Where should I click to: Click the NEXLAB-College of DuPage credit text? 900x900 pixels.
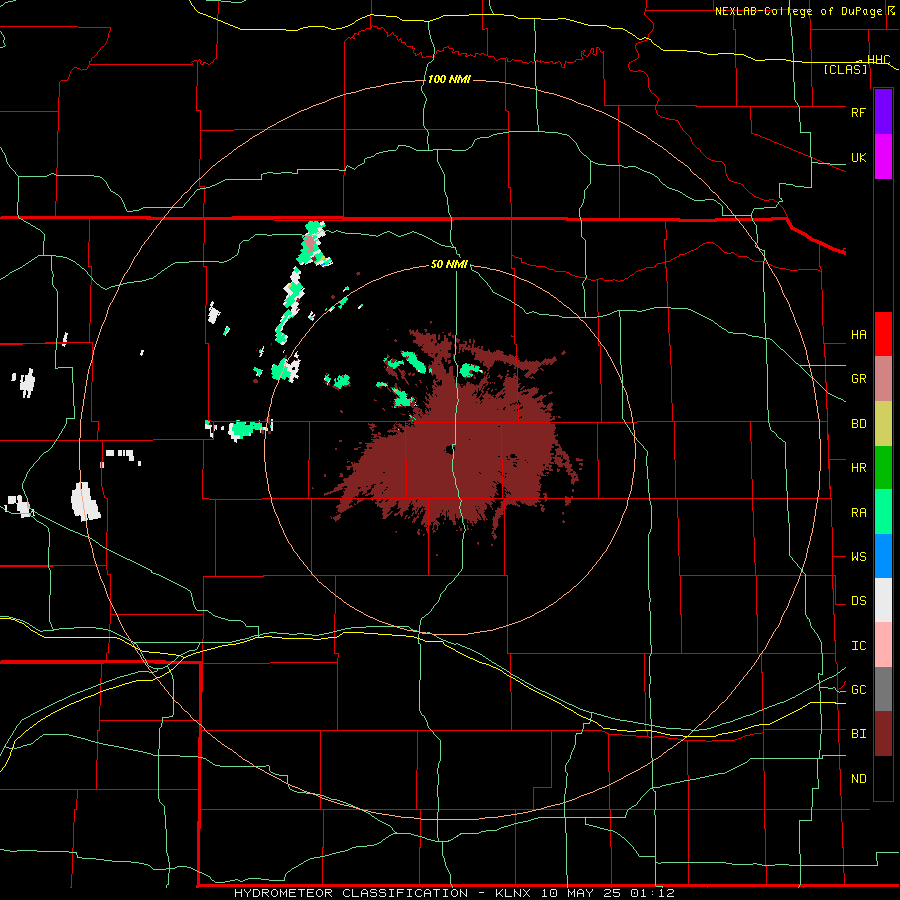click(798, 11)
